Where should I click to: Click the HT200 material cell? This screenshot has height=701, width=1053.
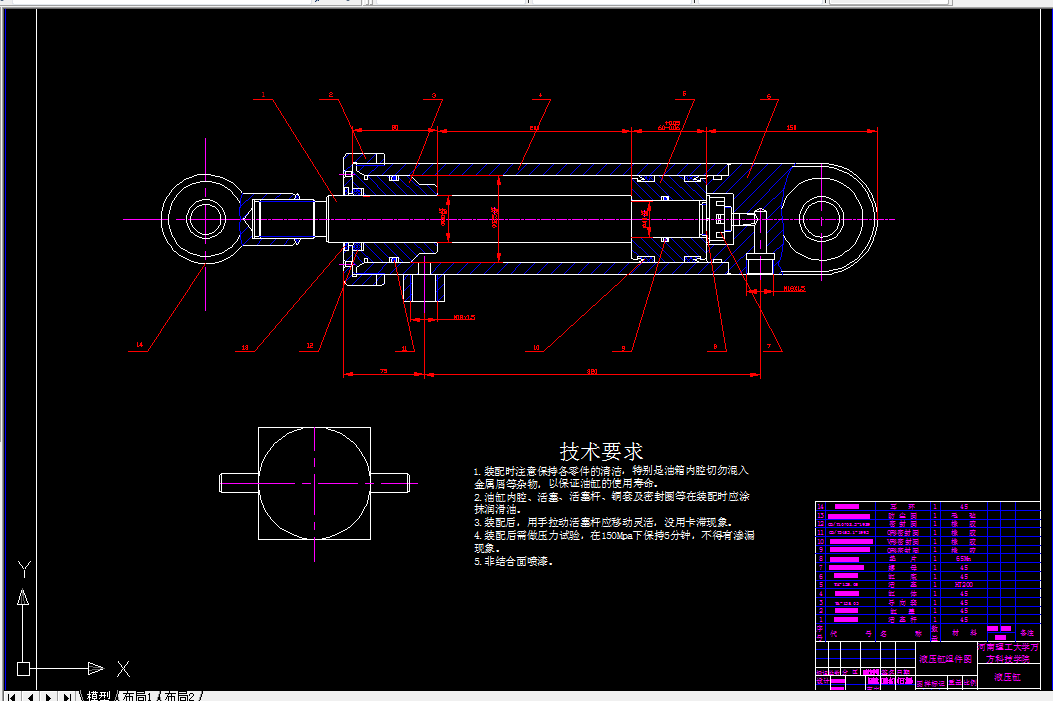pos(964,585)
